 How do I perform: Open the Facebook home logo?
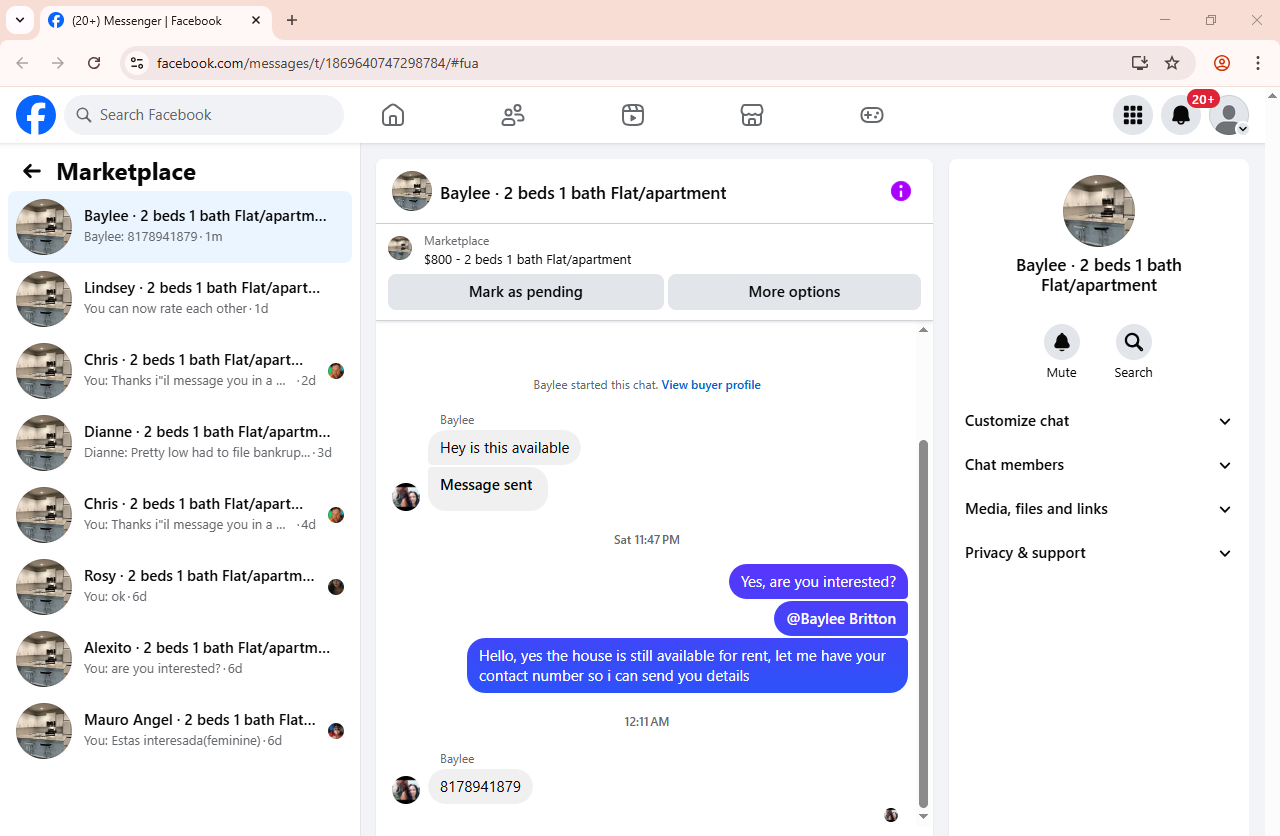[36, 115]
